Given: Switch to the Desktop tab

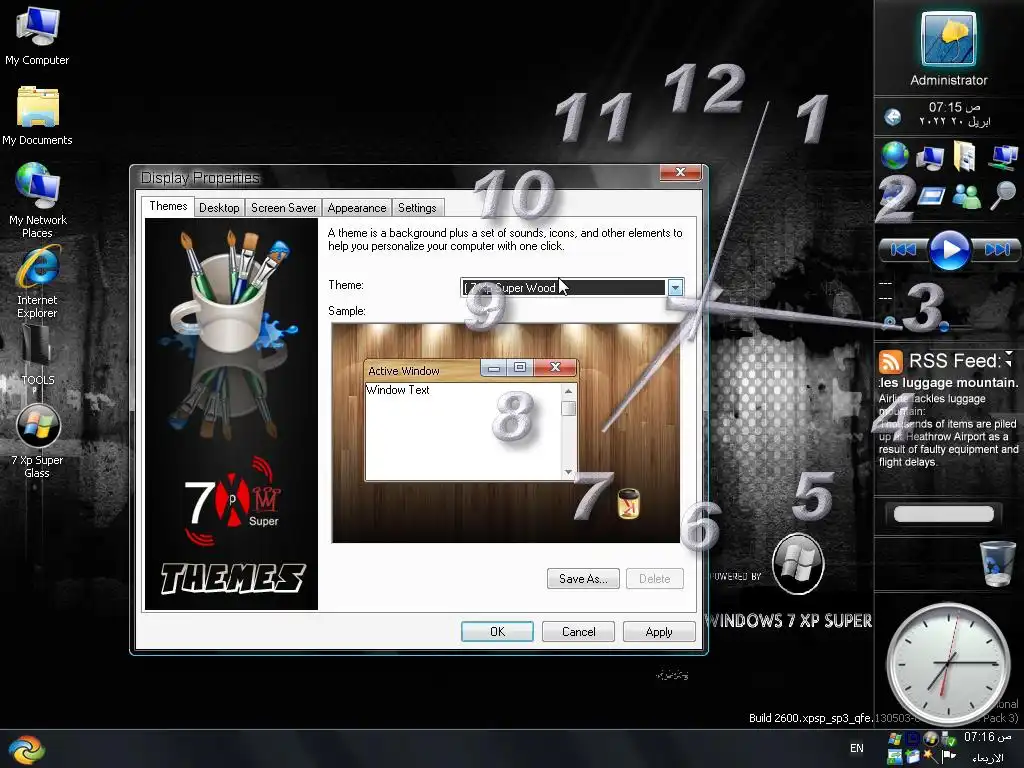Looking at the screenshot, I should click(219, 208).
